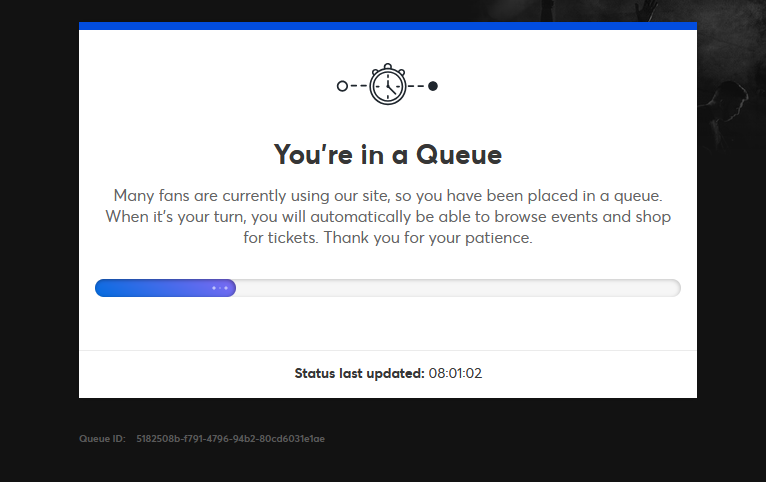Click the right end of the progress bar

point(675,288)
